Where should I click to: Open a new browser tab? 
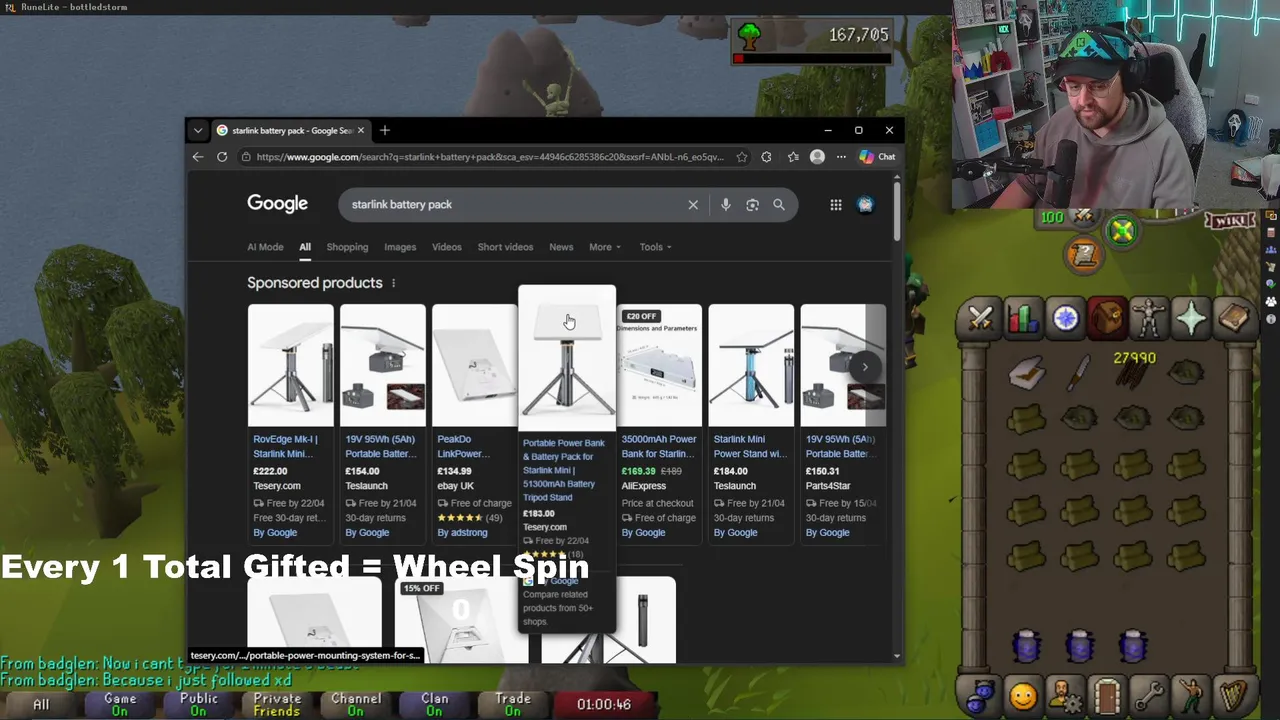point(385,131)
